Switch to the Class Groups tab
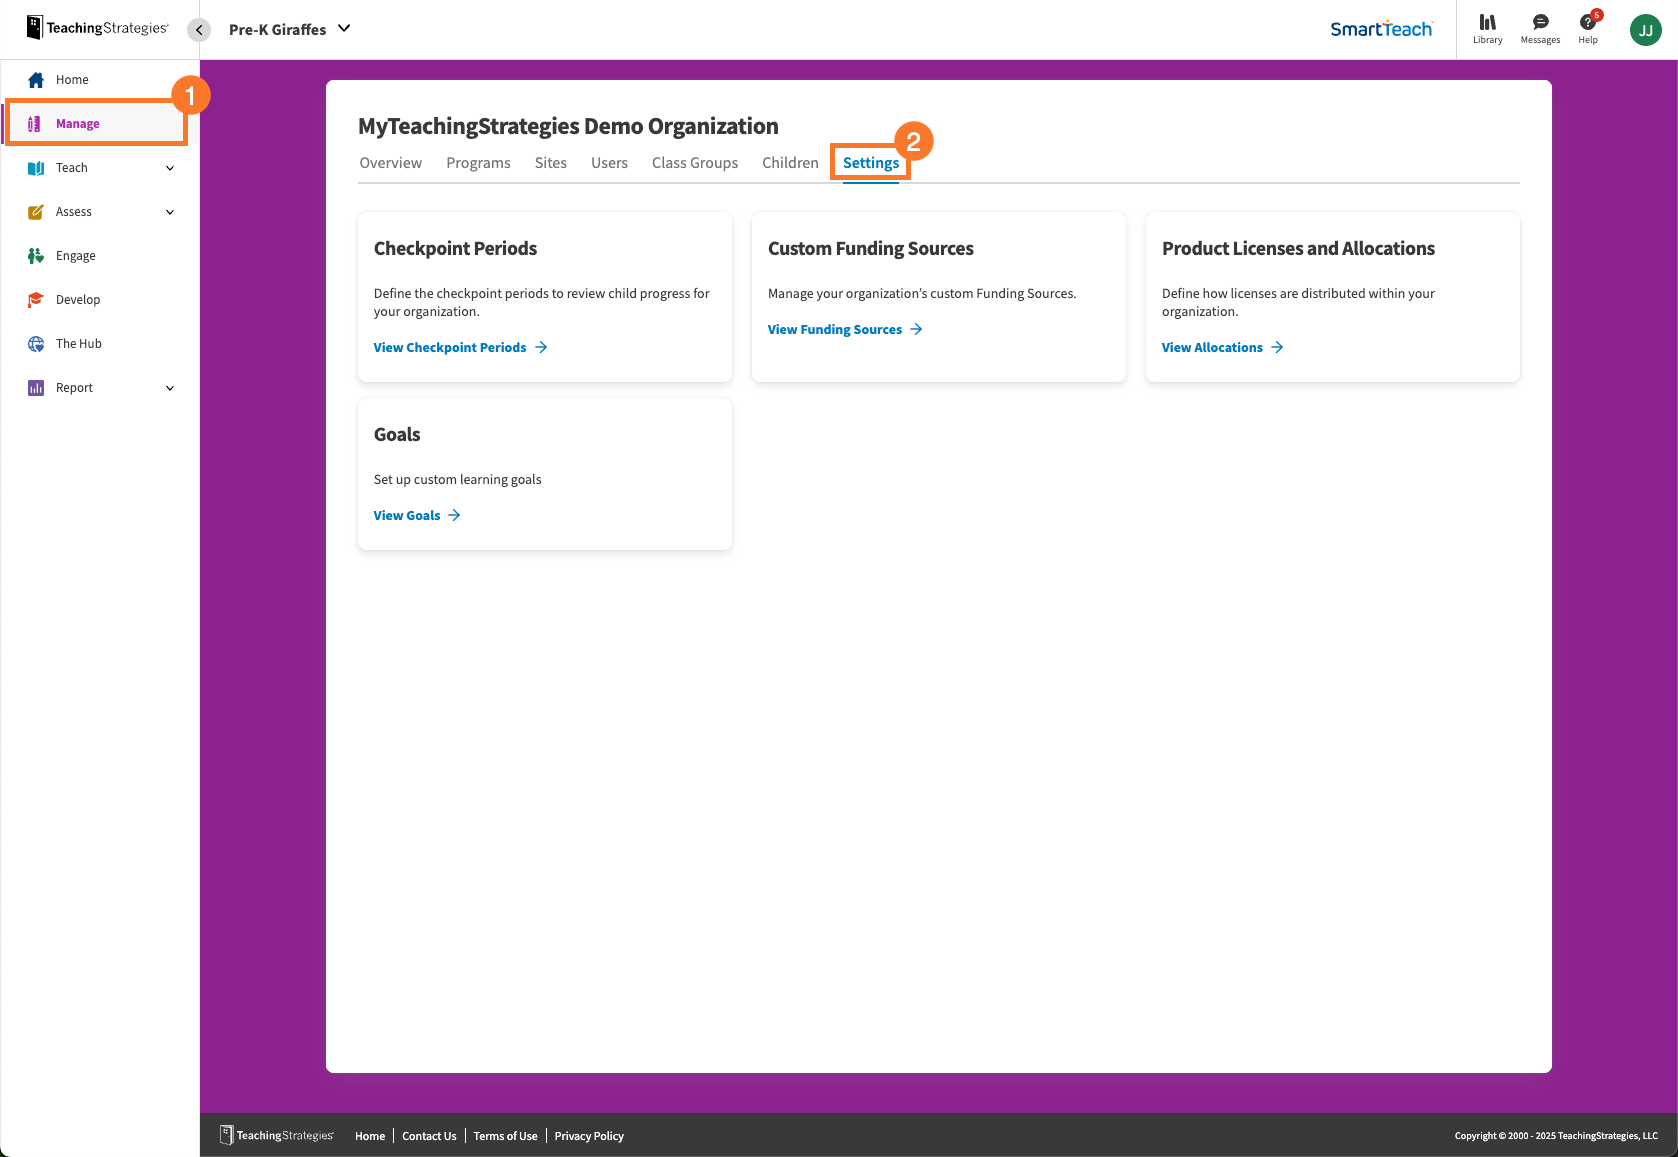Image resolution: width=1678 pixels, height=1157 pixels. pyautogui.click(x=694, y=162)
